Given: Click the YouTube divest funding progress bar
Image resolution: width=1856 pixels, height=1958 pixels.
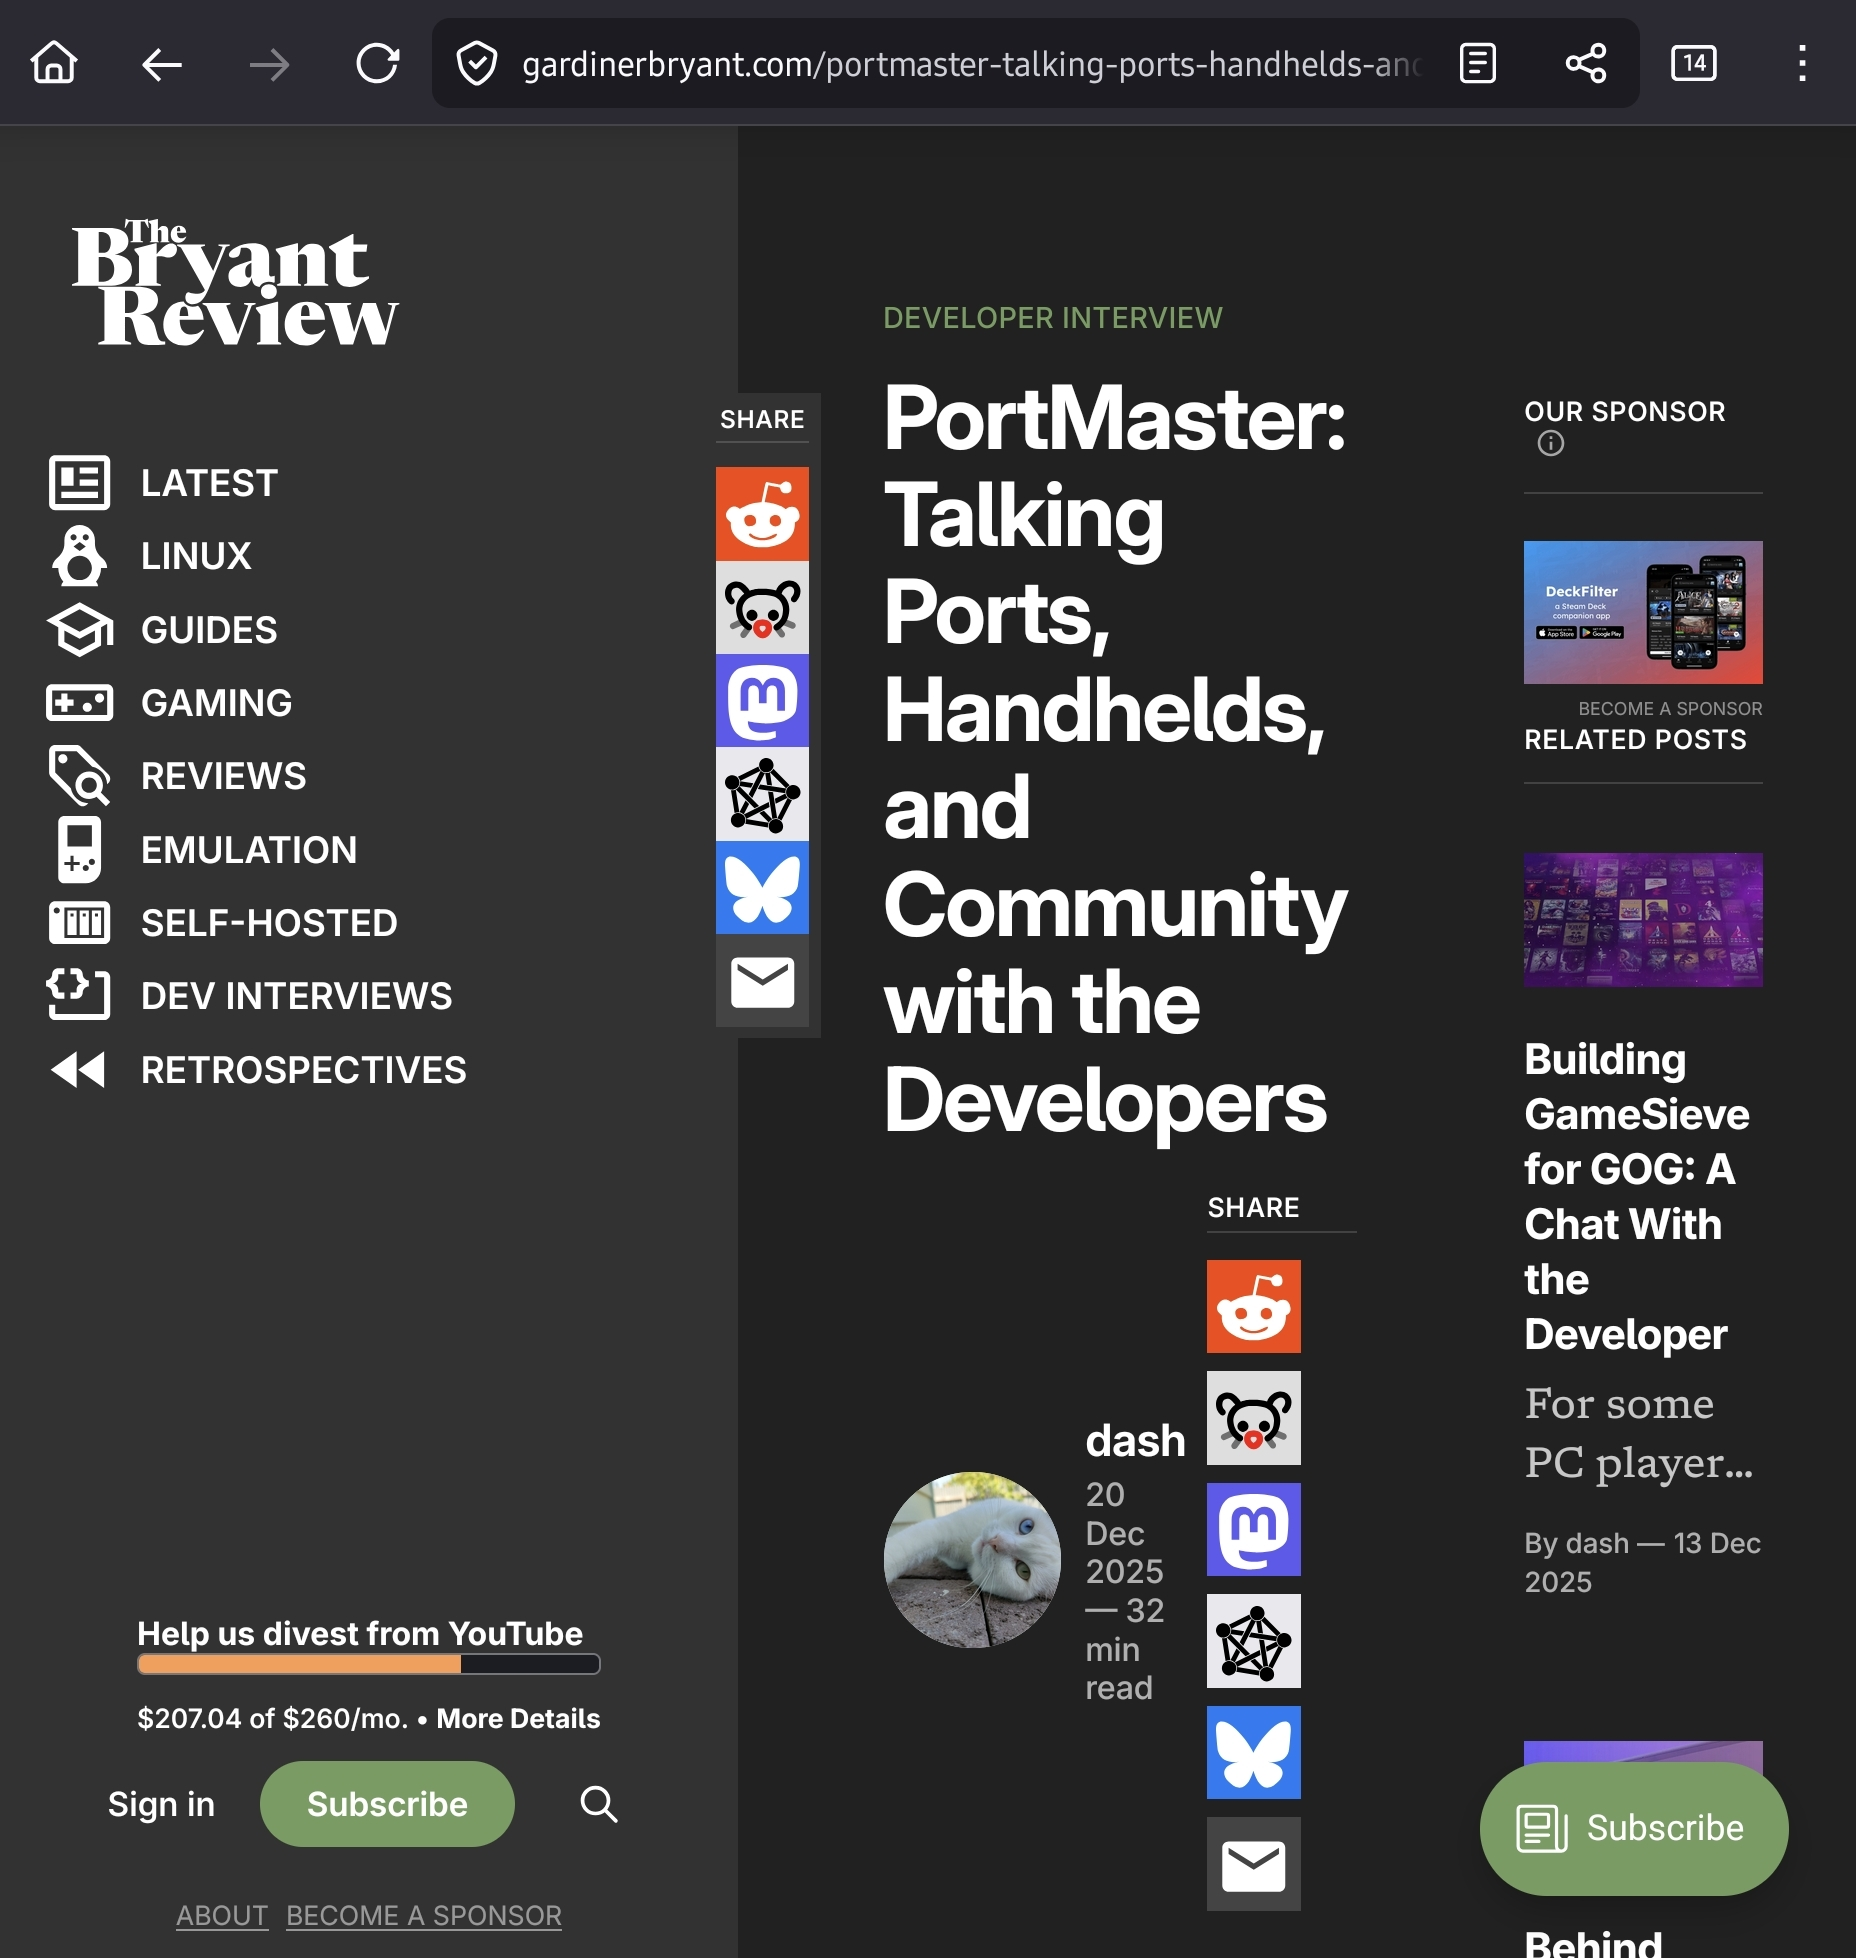Looking at the screenshot, I should 369,1664.
